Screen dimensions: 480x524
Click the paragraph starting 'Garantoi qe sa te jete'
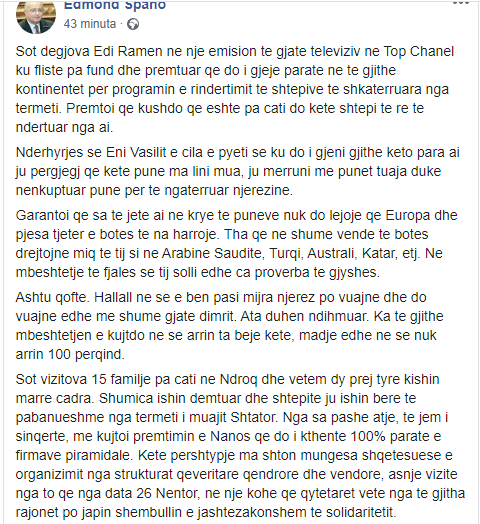[x=236, y=244]
